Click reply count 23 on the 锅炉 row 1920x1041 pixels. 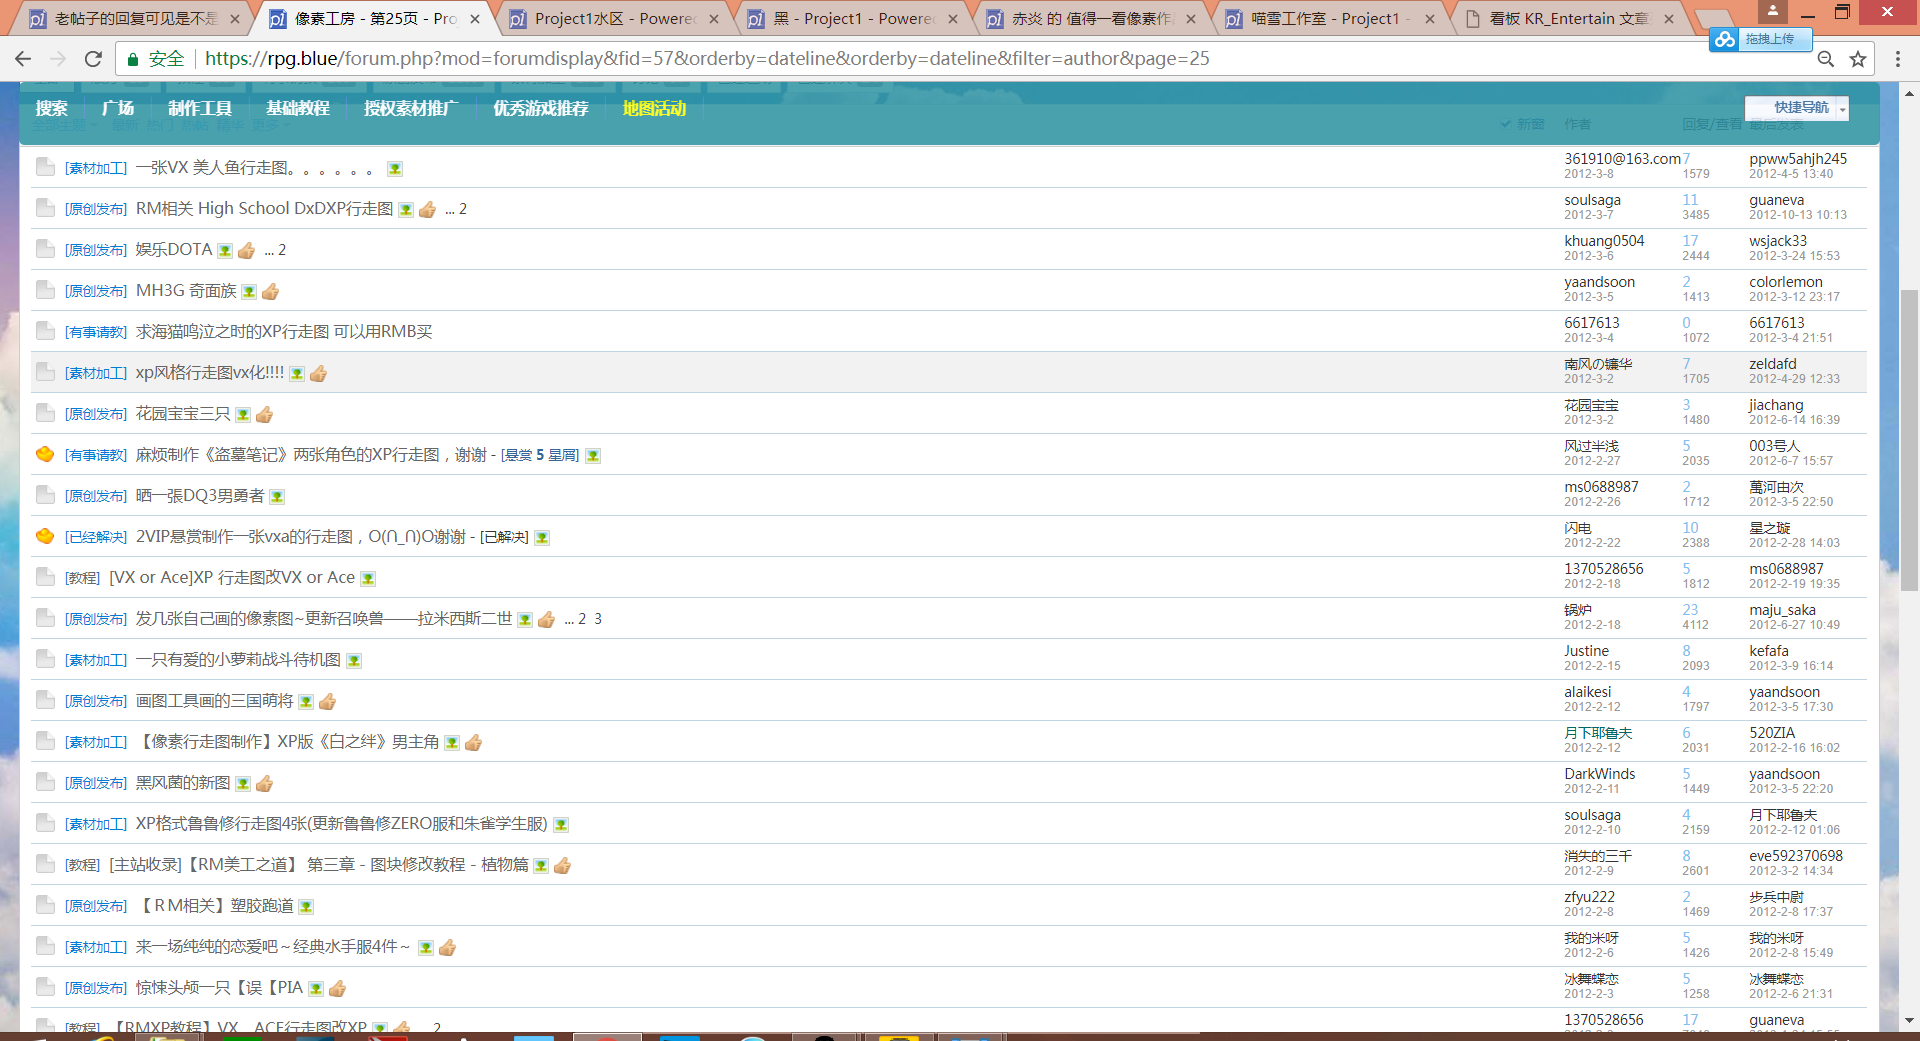click(x=1690, y=610)
